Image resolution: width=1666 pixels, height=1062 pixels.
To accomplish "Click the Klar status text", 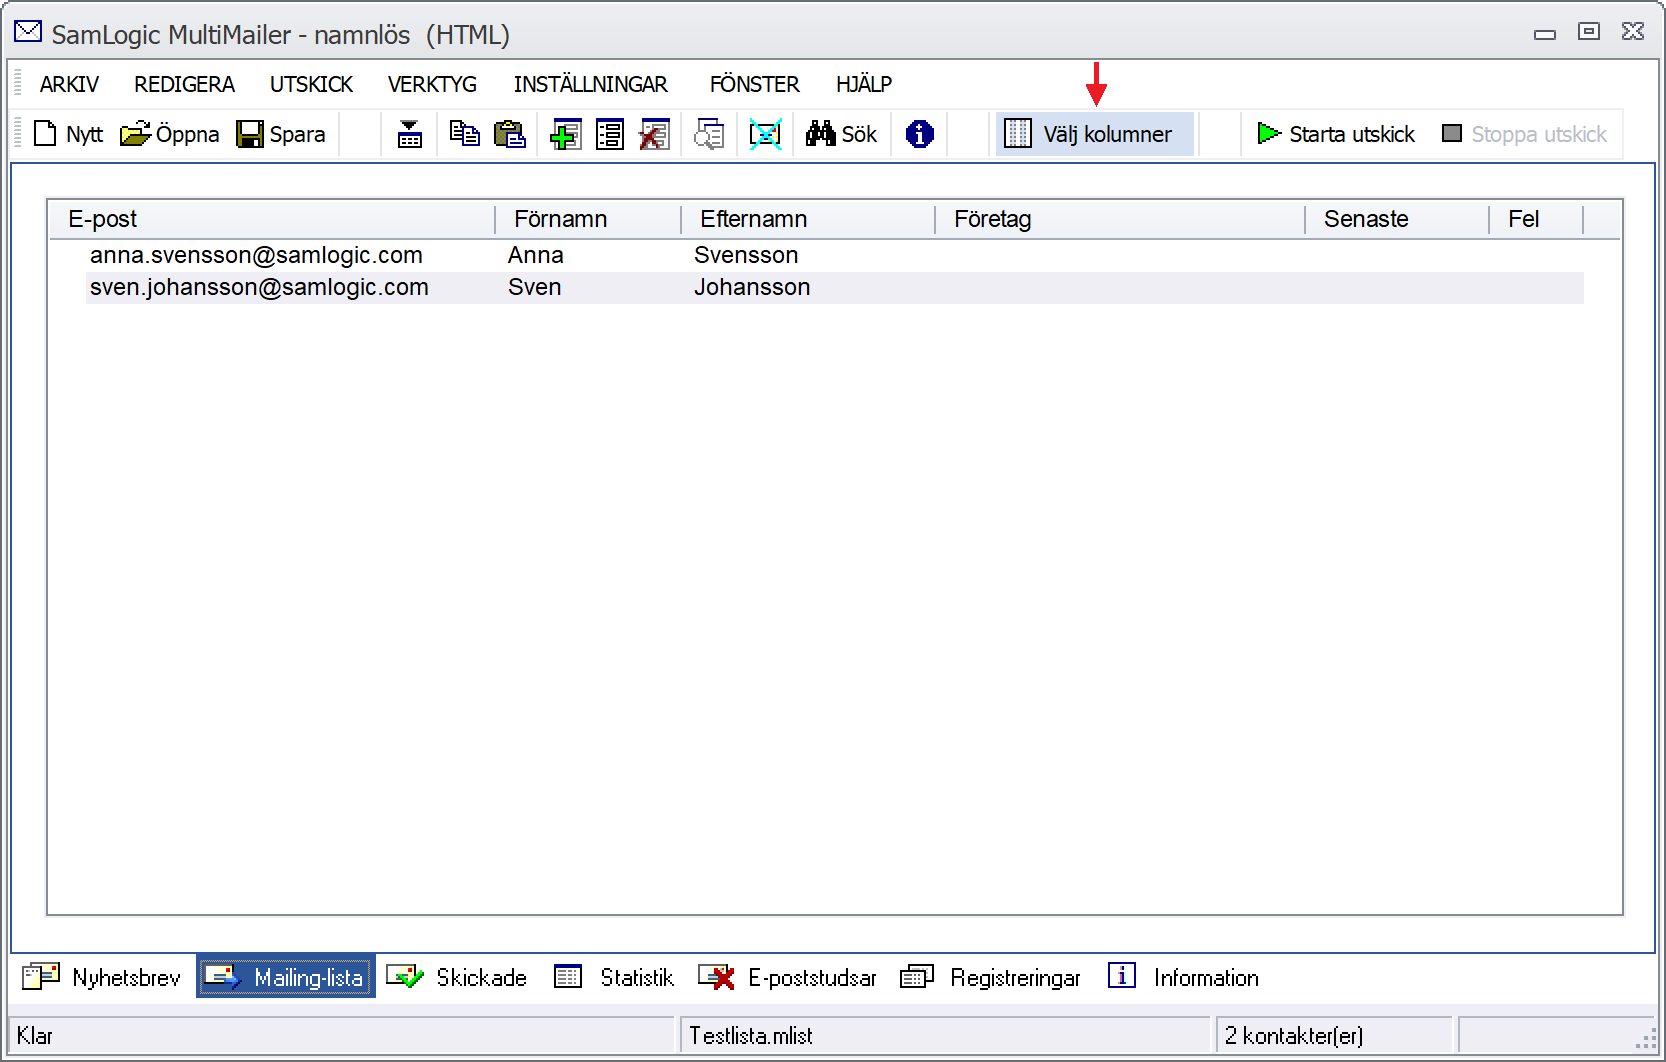I will 35,1036.
